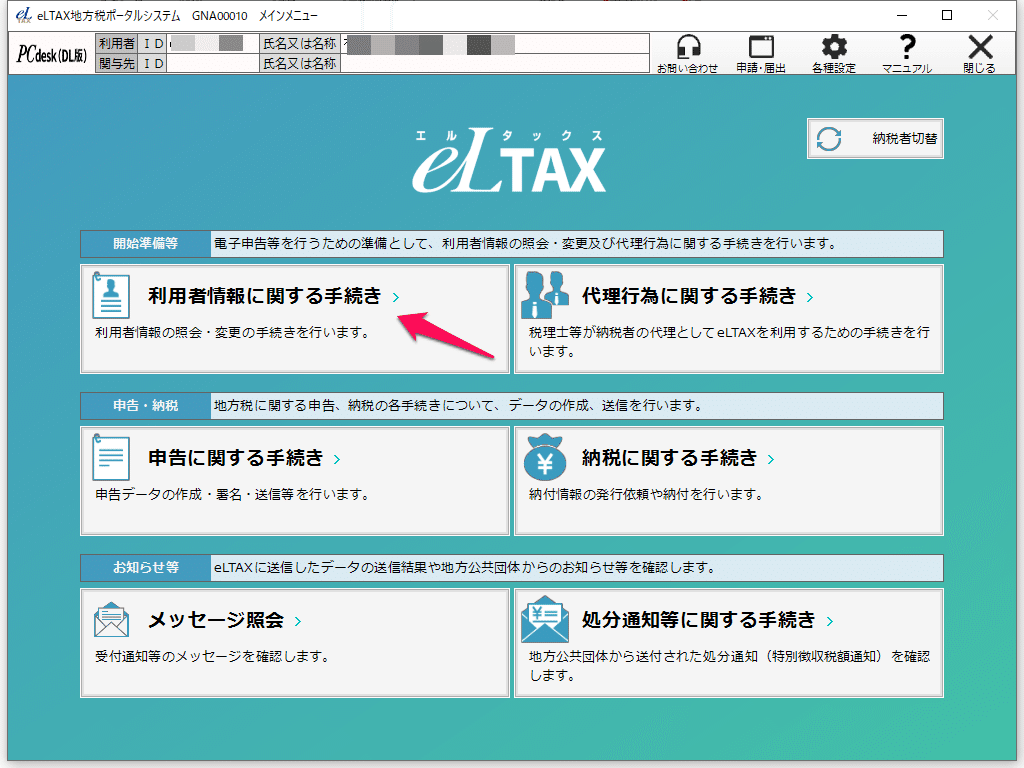Screen dimensions: 1024x768
Task: Click the eLTAX title bar app icon
Action: pos(24,15)
